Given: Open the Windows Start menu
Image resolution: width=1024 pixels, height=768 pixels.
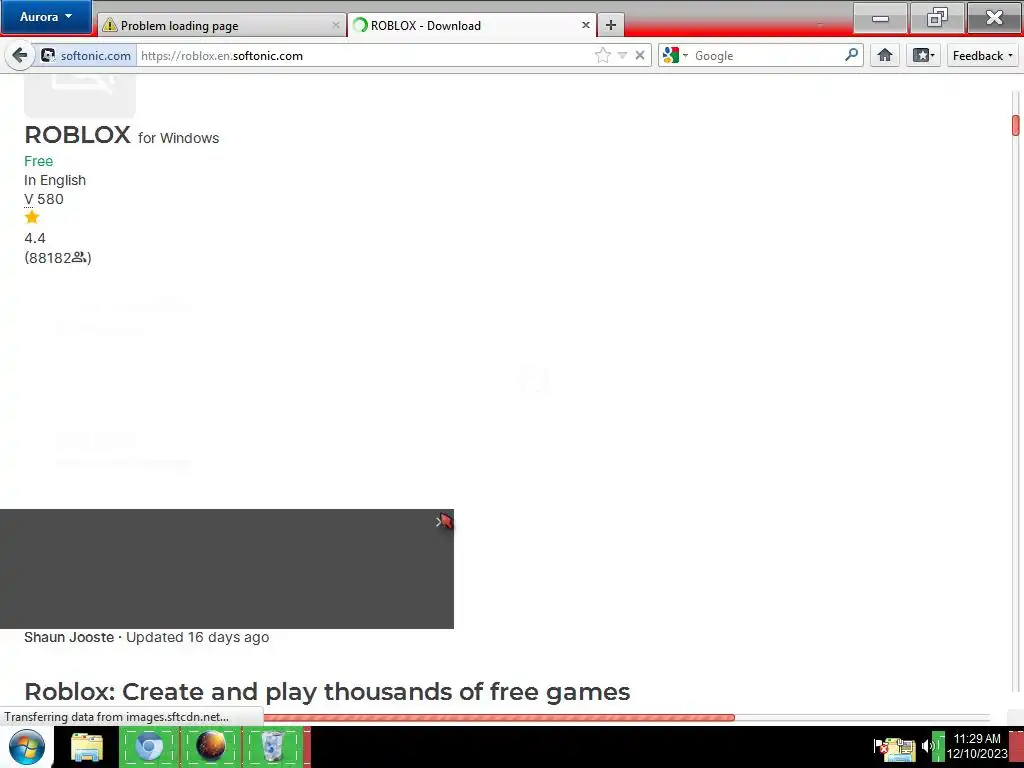Looking at the screenshot, I should [27, 747].
